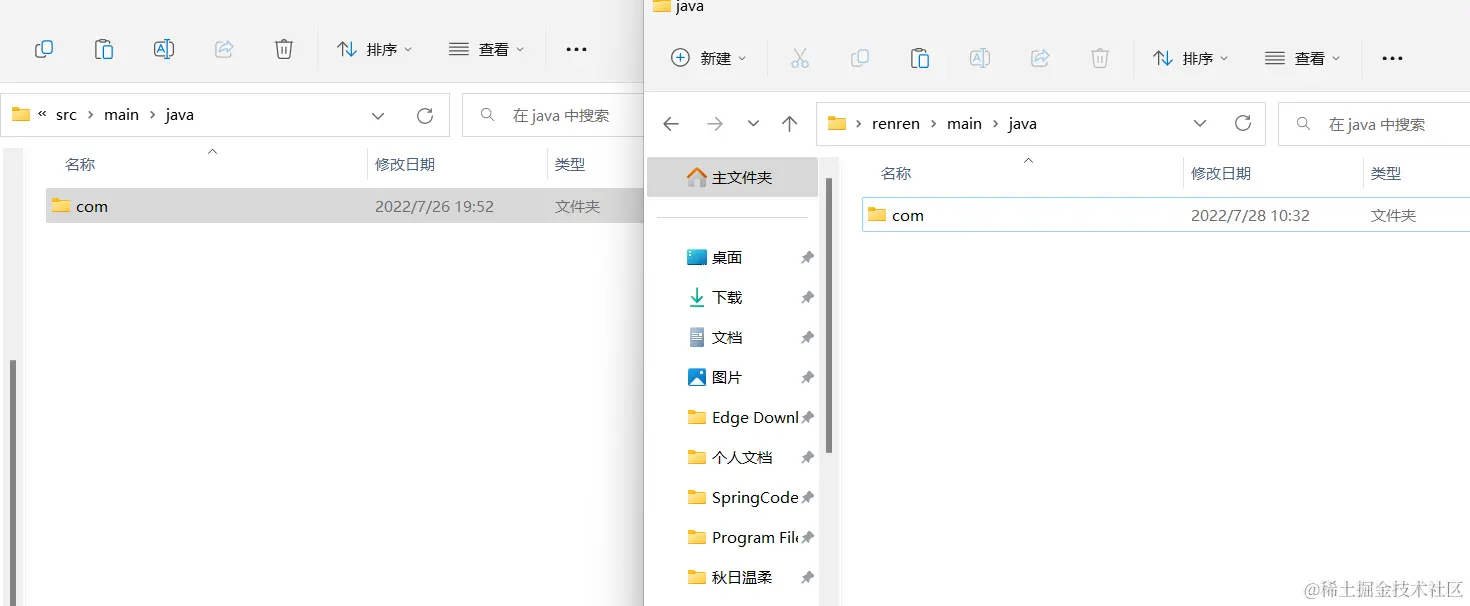Click Rename icon in right window toolbar
The width and height of the screenshot is (1470, 606).
[980, 58]
